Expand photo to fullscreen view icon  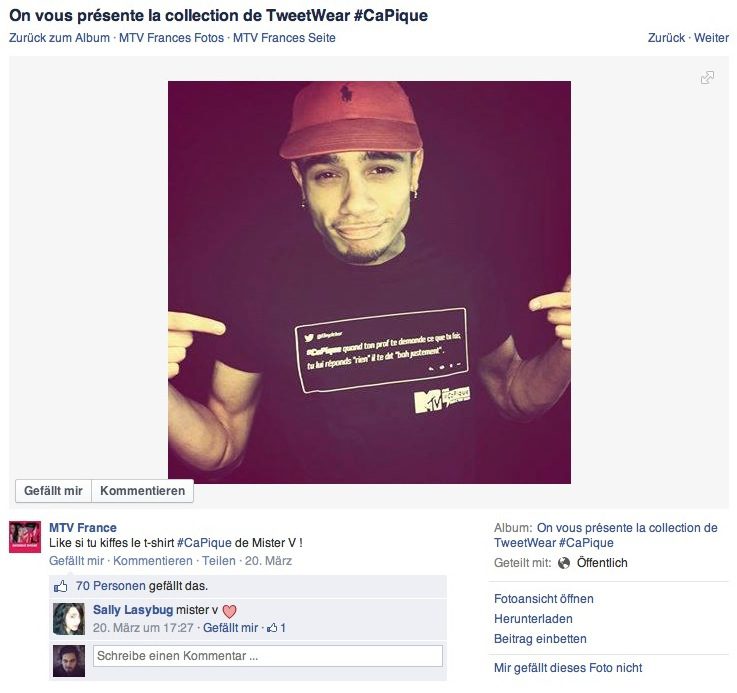click(x=707, y=78)
